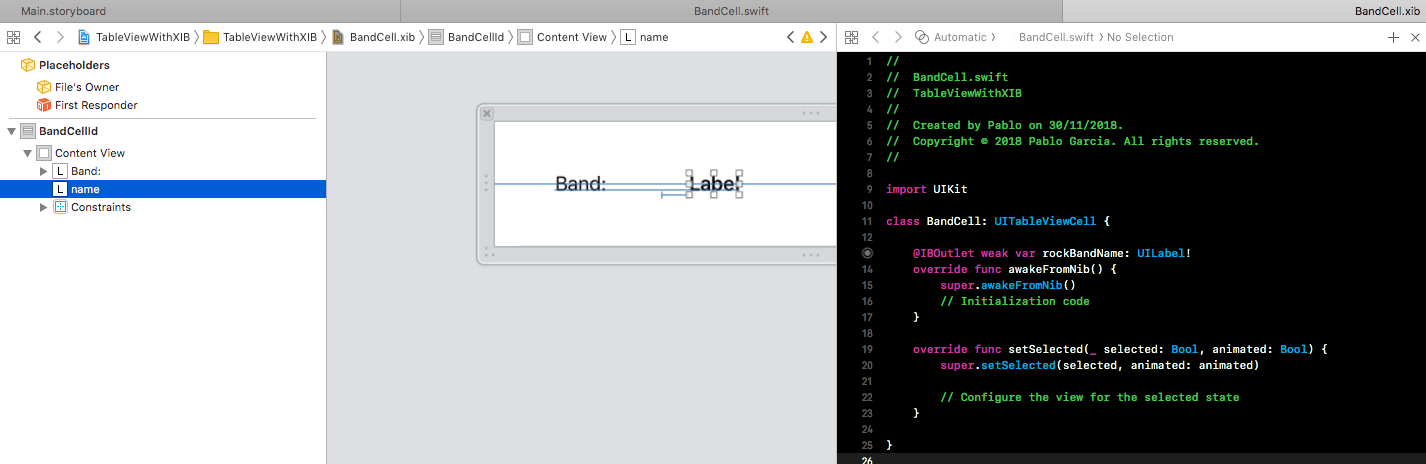This screenshot has width=1426, height=464.
Task: Open related items grid in Interface Builder jump bar
Action: [x=13, y=37]
